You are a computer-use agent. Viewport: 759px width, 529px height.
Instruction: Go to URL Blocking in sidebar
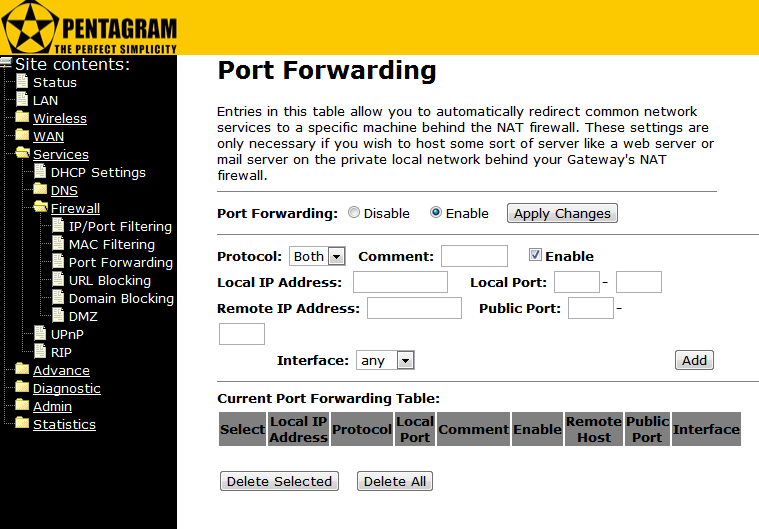click(109, 280)
